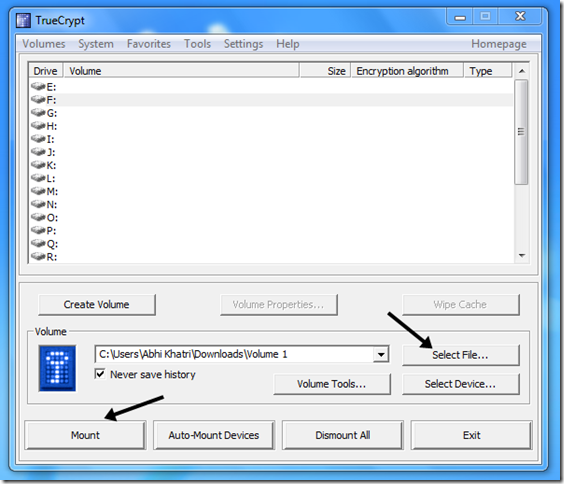Open the Favorites menu

tap(149, 44)
